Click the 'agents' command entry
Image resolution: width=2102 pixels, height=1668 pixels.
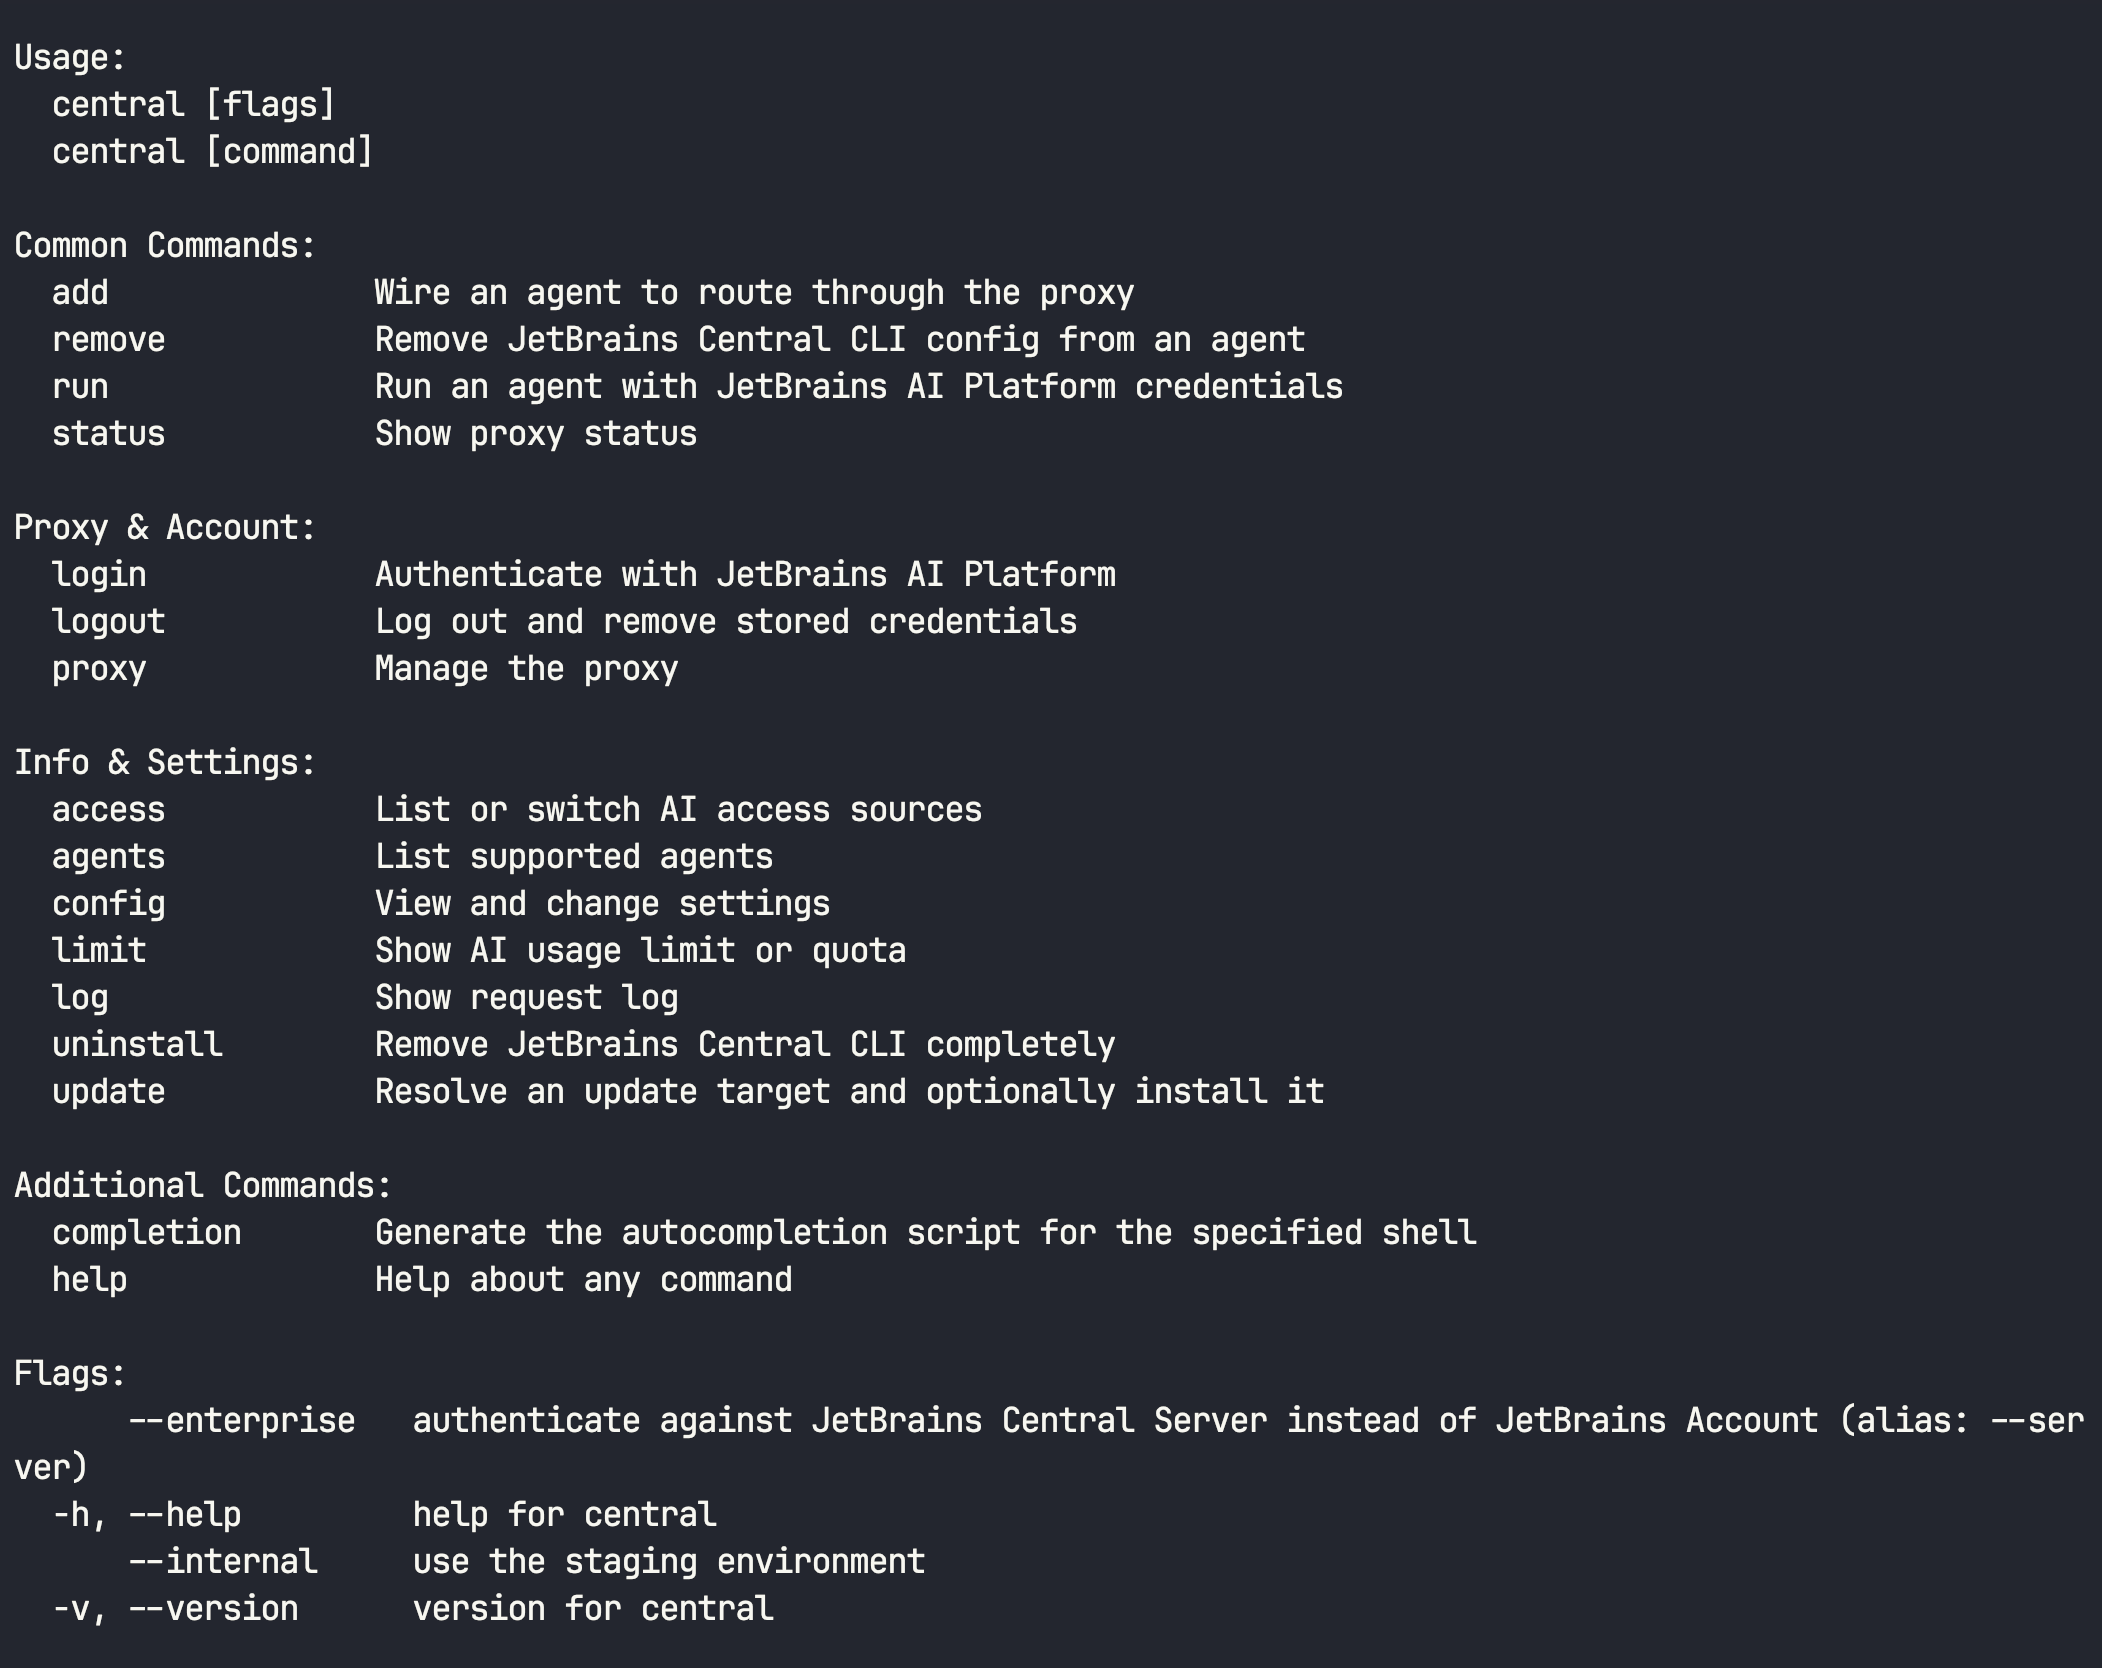108,857
